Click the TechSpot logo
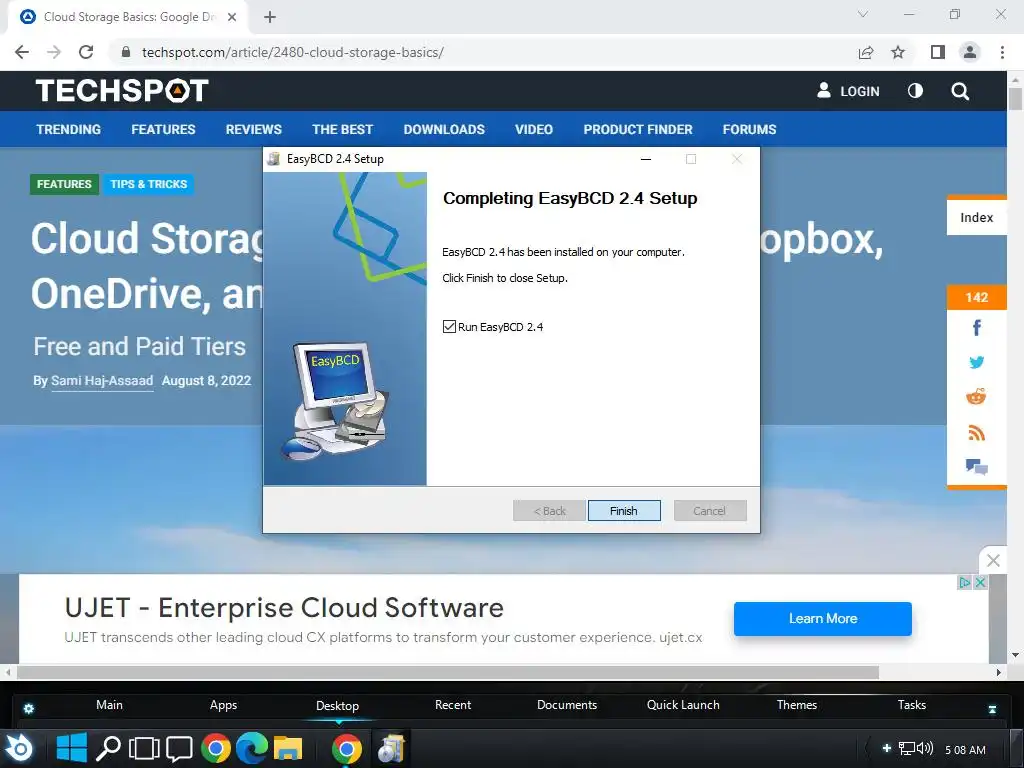This screenshot has height=768, width=1024. coord(122,91)
